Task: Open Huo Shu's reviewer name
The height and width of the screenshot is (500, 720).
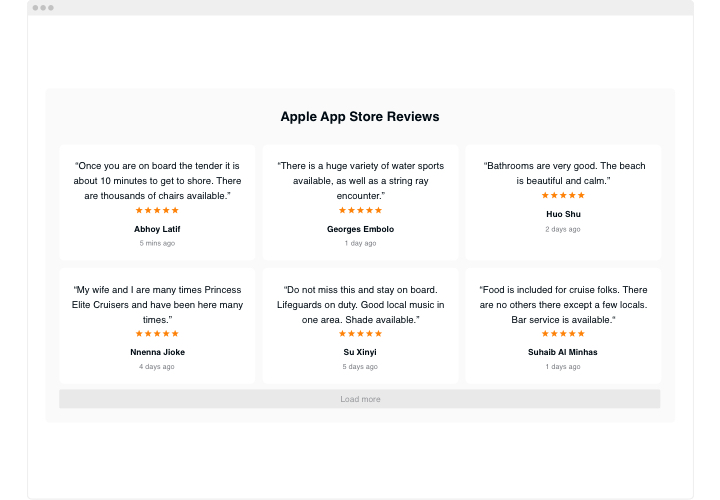Action: pos(563,214)
